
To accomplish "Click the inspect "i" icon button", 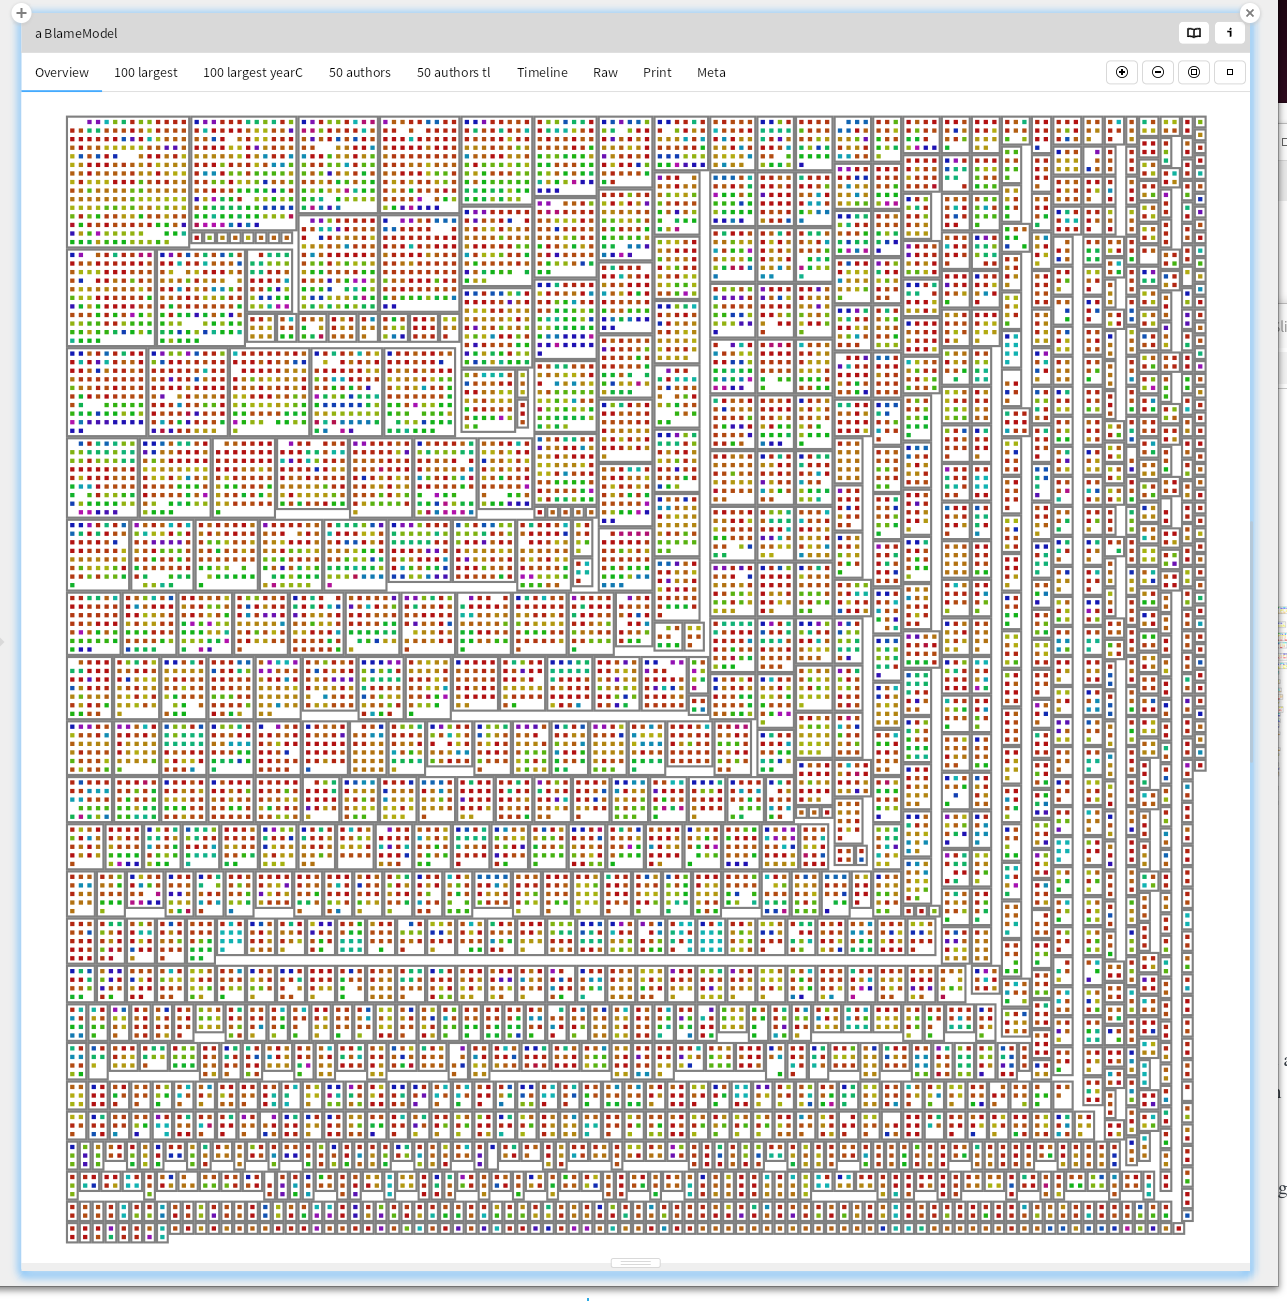I will tap(1230, 33).
